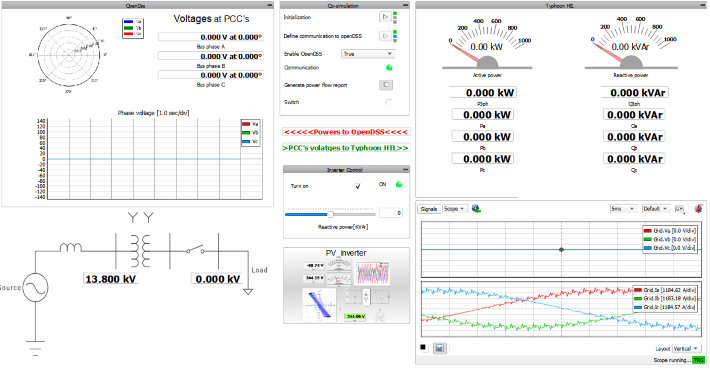The height and width of the screenshot is (372, 710).
Task: Toggle the chart view icon below scope
Action: pos(440,348)
